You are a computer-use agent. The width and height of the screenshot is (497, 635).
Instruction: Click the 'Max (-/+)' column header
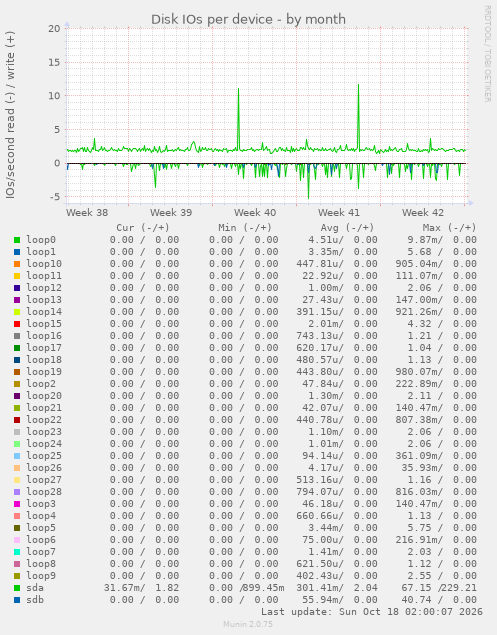(449, 228)
